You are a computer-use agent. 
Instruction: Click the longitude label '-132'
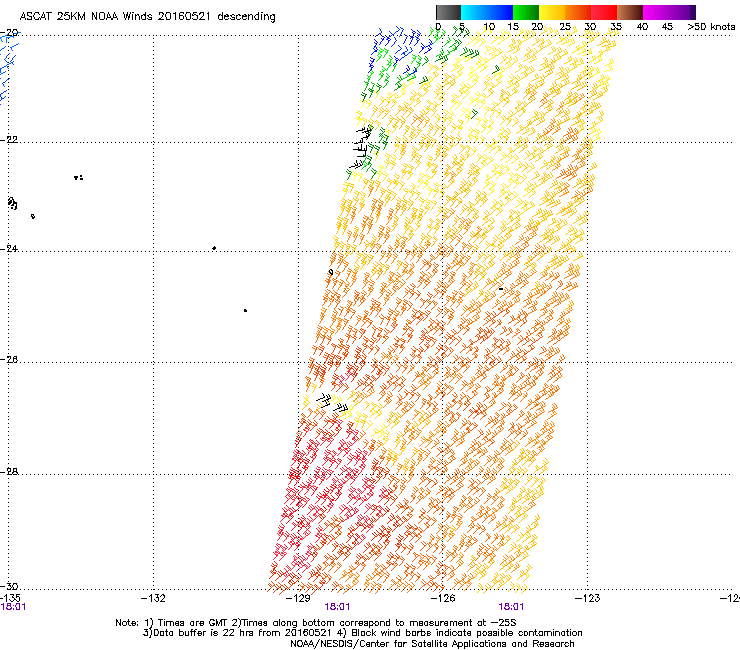(153, 599)
